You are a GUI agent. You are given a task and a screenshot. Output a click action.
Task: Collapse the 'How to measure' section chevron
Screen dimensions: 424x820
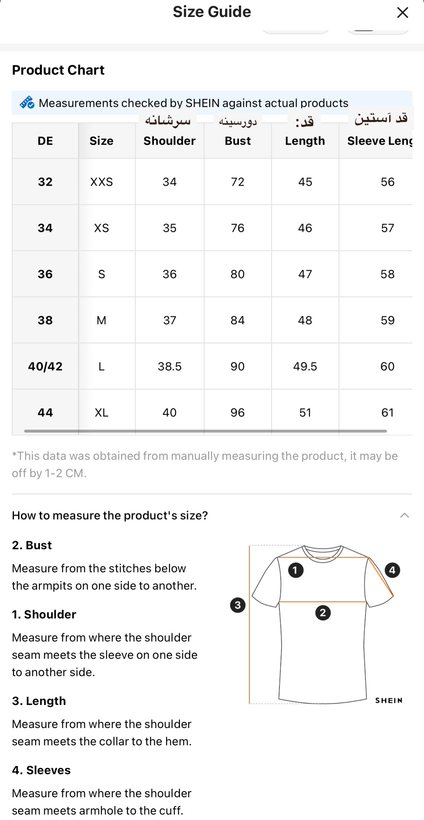[x=404, y=516]
